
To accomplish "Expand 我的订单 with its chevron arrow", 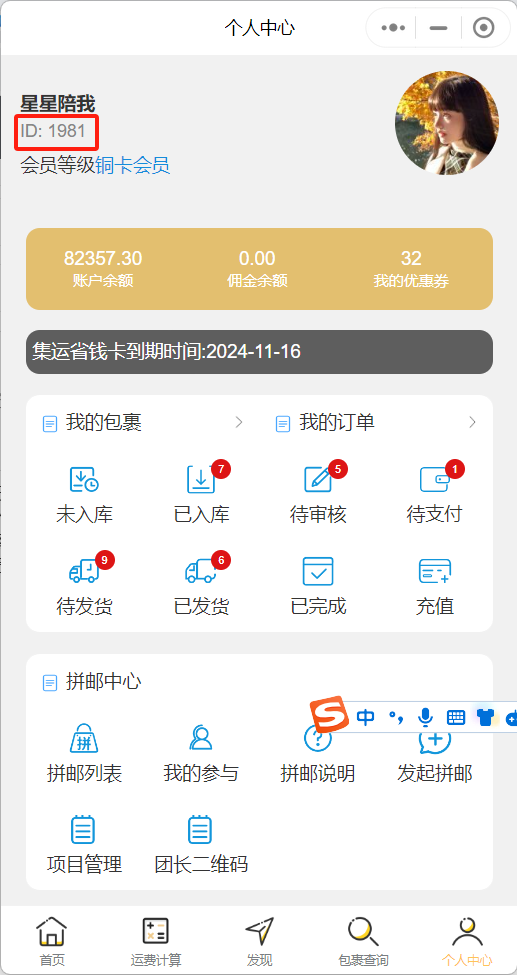I will 472,423.
